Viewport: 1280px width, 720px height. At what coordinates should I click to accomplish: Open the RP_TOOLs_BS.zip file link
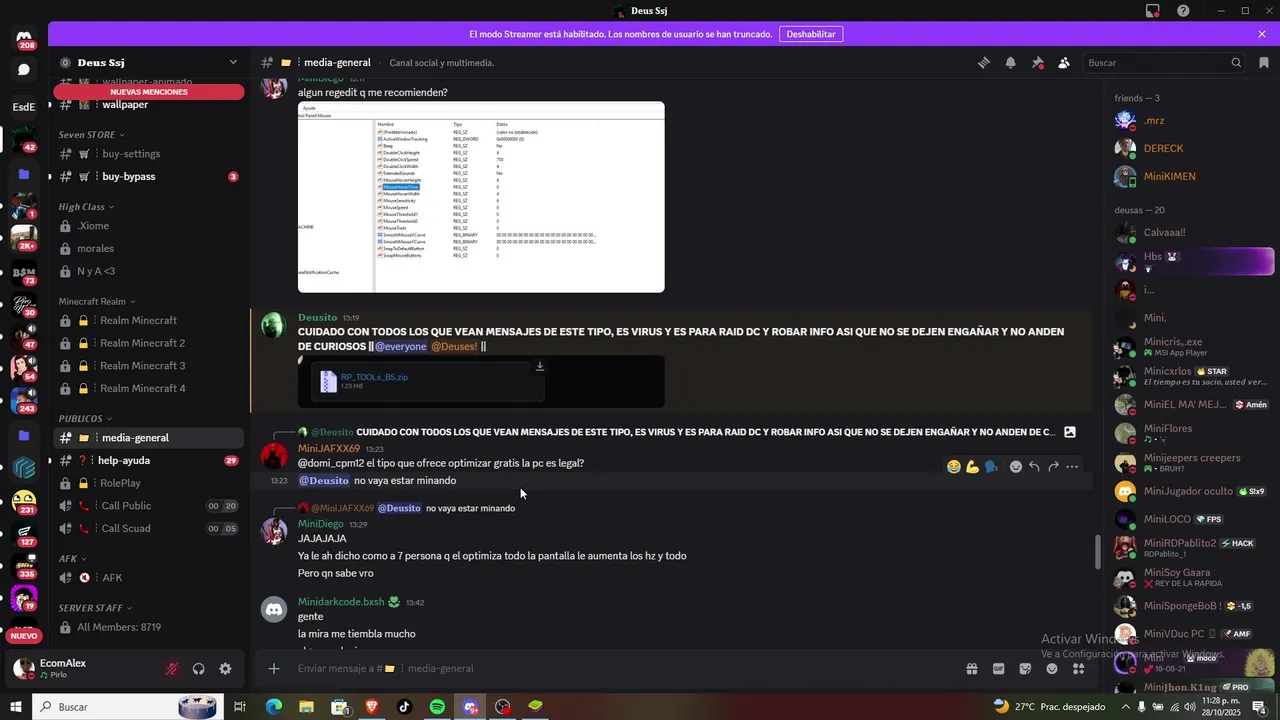pos(375,377)
